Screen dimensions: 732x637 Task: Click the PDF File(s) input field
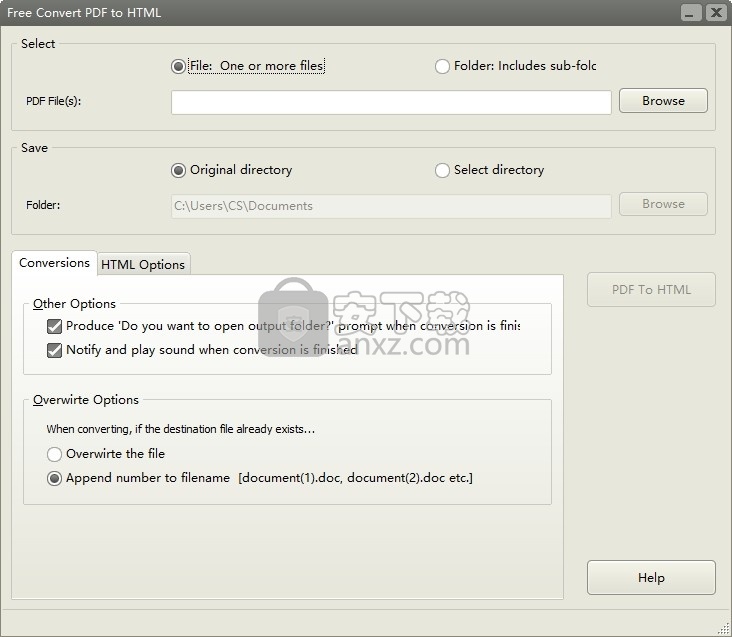391,102
